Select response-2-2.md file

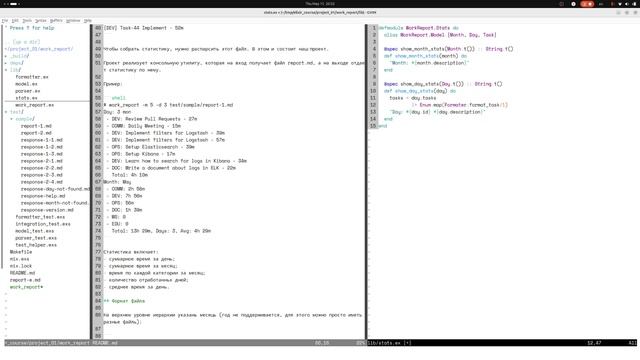click(x=42, y=168)
